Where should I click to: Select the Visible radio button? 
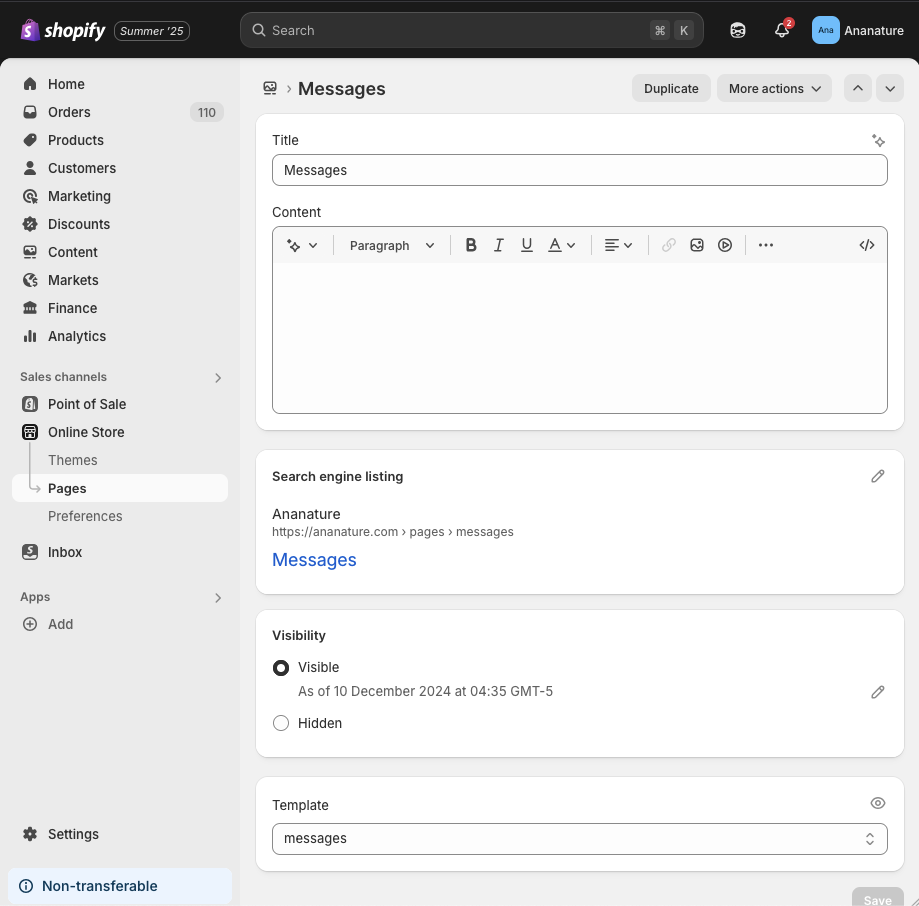(x=281, y=667)
